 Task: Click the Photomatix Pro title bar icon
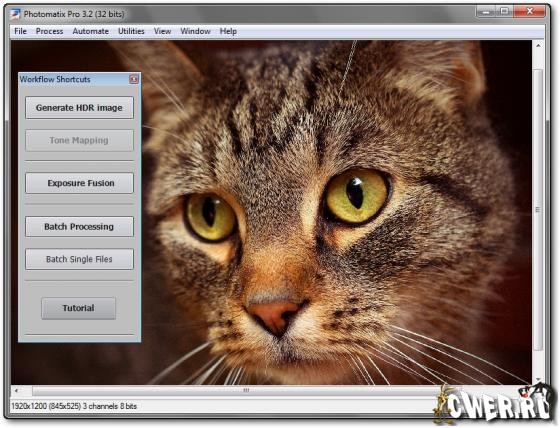pyautogui.click(x=15, y=14)
